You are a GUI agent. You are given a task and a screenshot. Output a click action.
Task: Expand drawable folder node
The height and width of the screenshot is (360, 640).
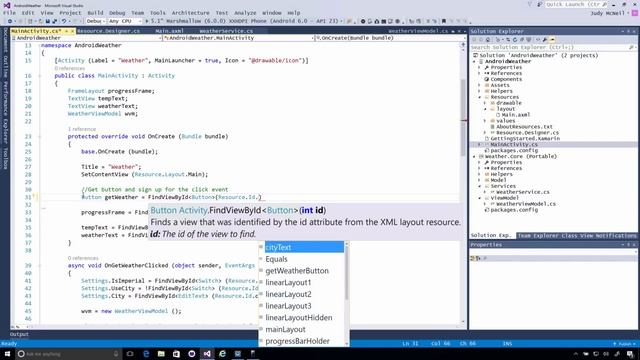coord(485,103)
